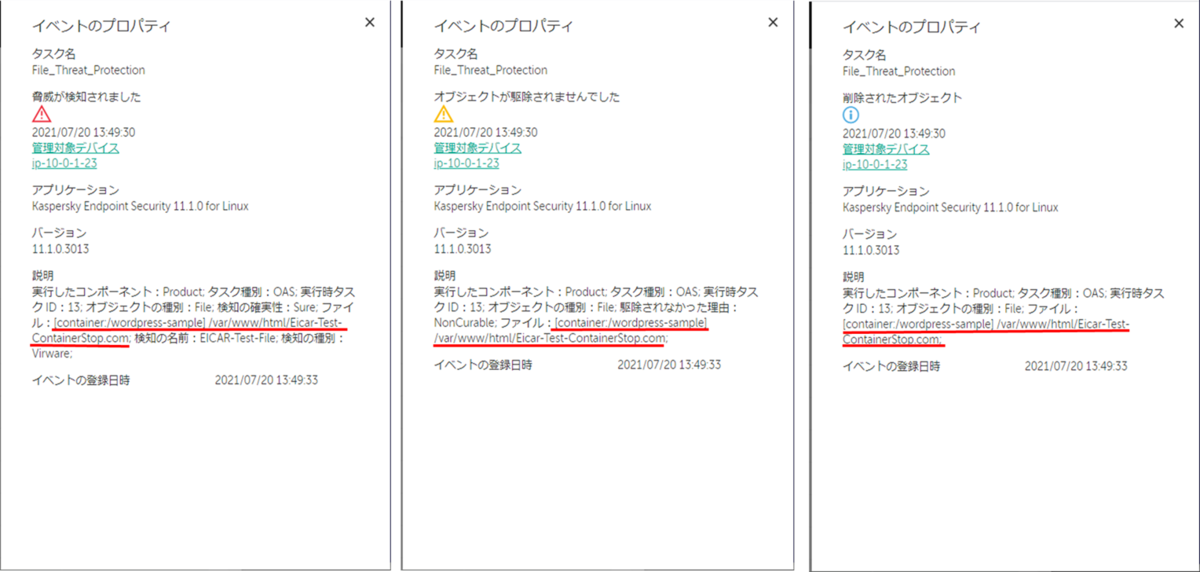Open ip-10-0-1-23 device link in threat detected panel

click(x=63, y=164)
